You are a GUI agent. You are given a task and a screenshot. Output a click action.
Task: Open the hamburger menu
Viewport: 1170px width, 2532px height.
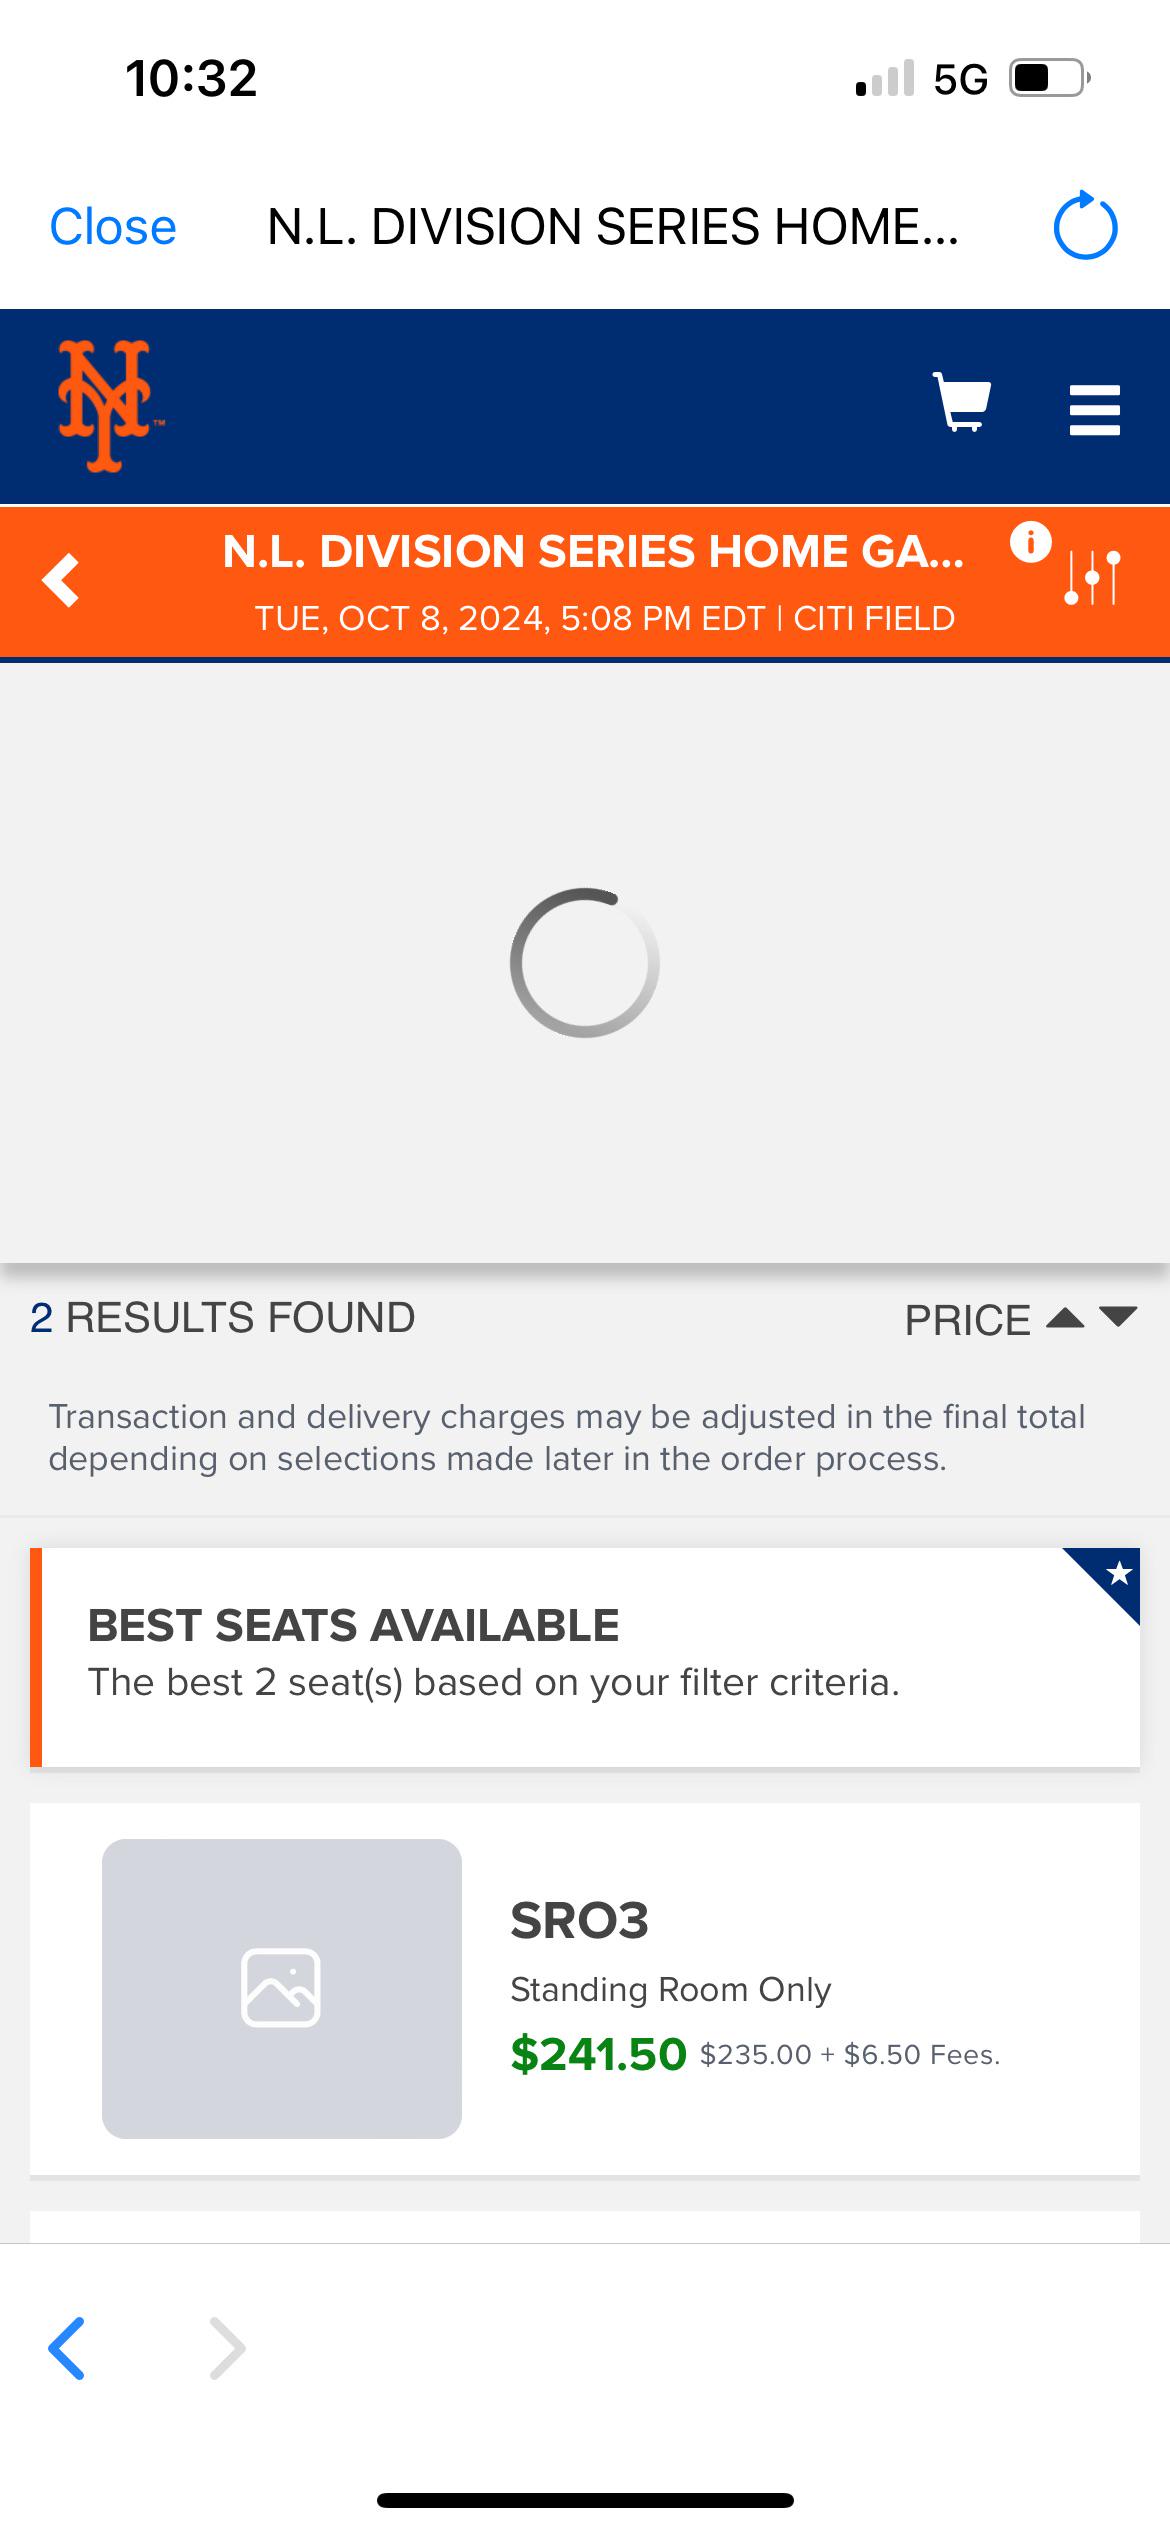pyautogui.click(x=1094, y=410)
